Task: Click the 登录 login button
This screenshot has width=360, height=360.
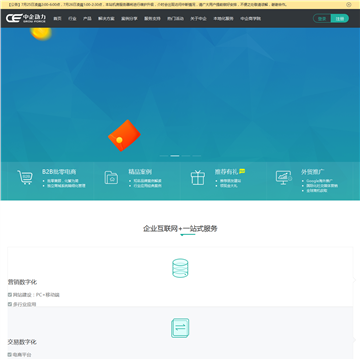Action: click(322, 19)
